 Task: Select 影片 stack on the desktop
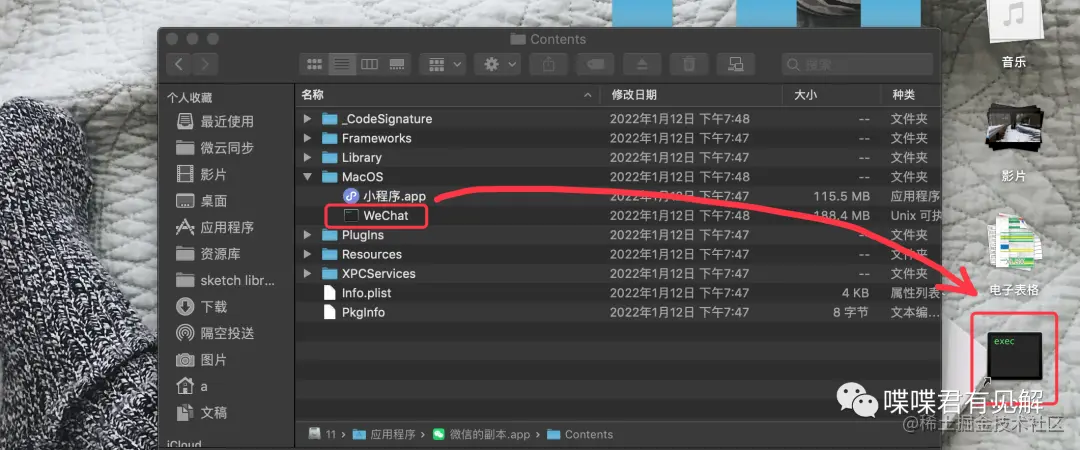[1013, 143]
